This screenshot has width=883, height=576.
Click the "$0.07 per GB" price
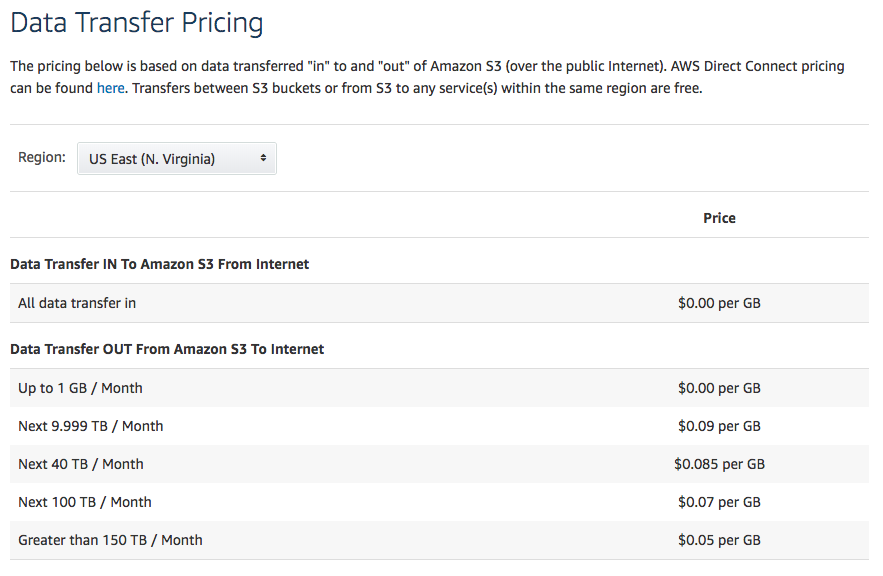tap(719, 502)
